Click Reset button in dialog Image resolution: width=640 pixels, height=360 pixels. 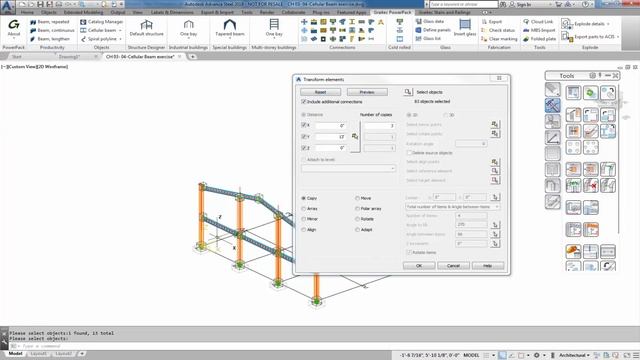point(320,92)
